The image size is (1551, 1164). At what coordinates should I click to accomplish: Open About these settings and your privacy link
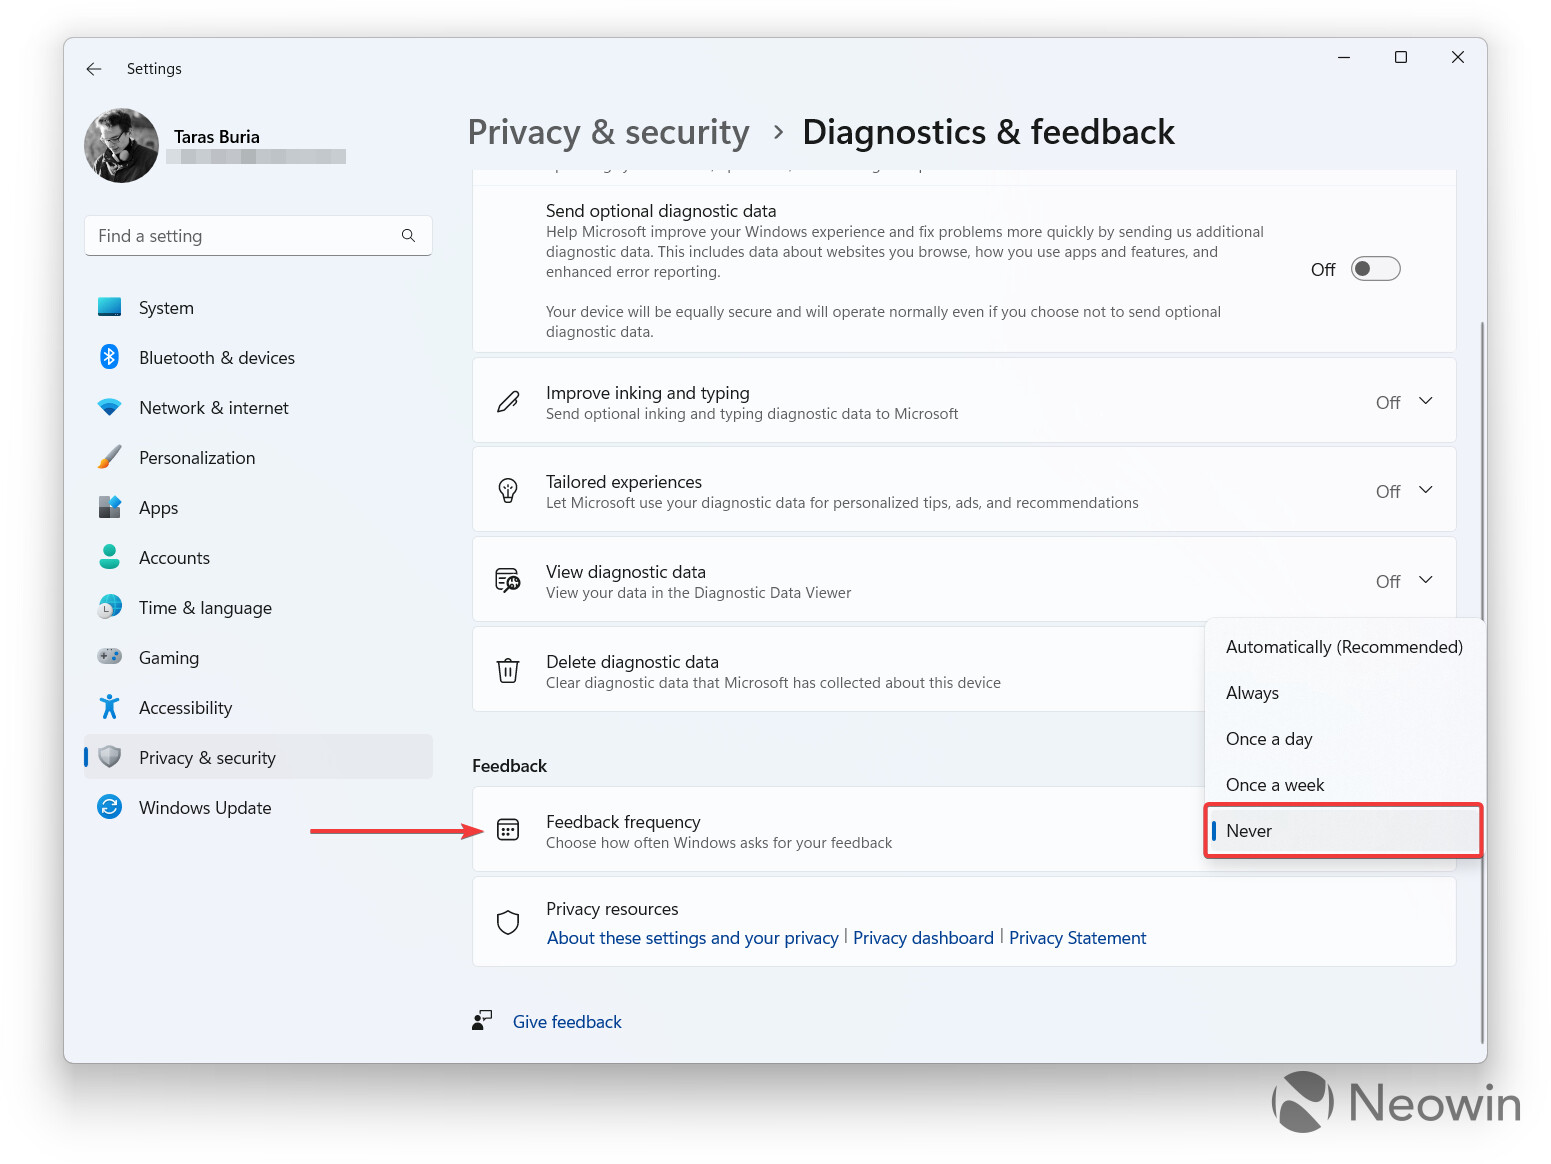pos(693,938)
